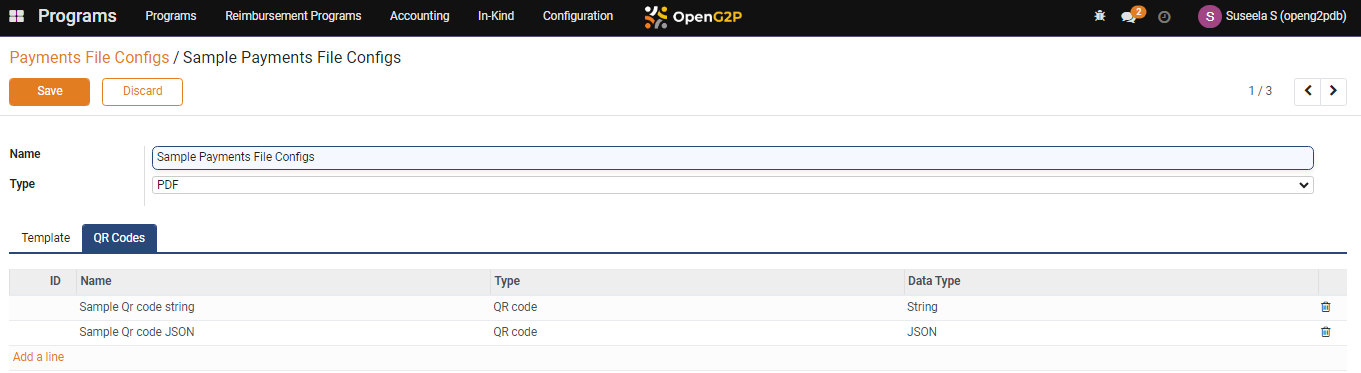Discard the current changes
Image resolution: width=1361 pixels, height=373 pixels.
click(x=142, y=91)
